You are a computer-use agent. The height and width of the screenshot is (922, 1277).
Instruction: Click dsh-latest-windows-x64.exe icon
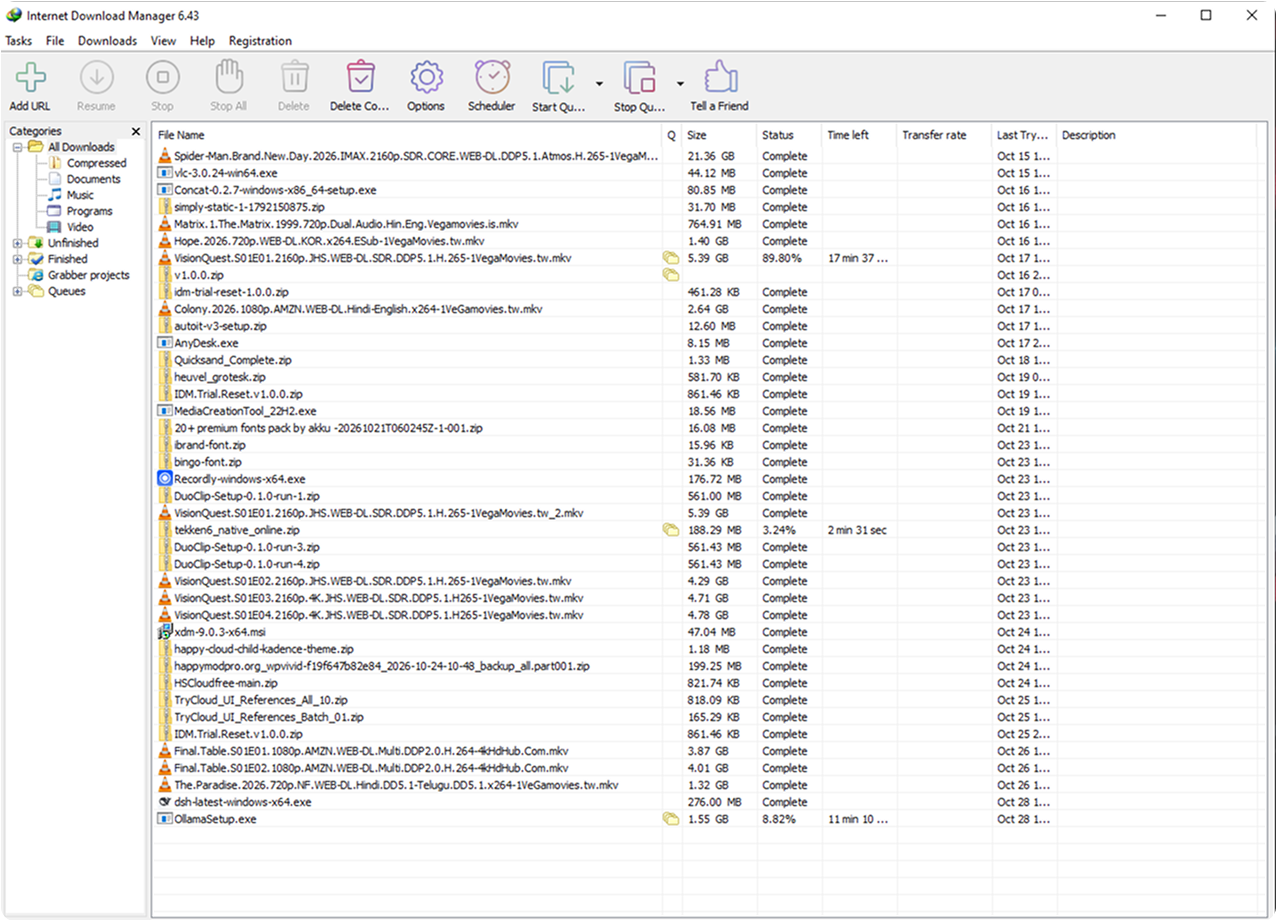click(x=165, y=802)
